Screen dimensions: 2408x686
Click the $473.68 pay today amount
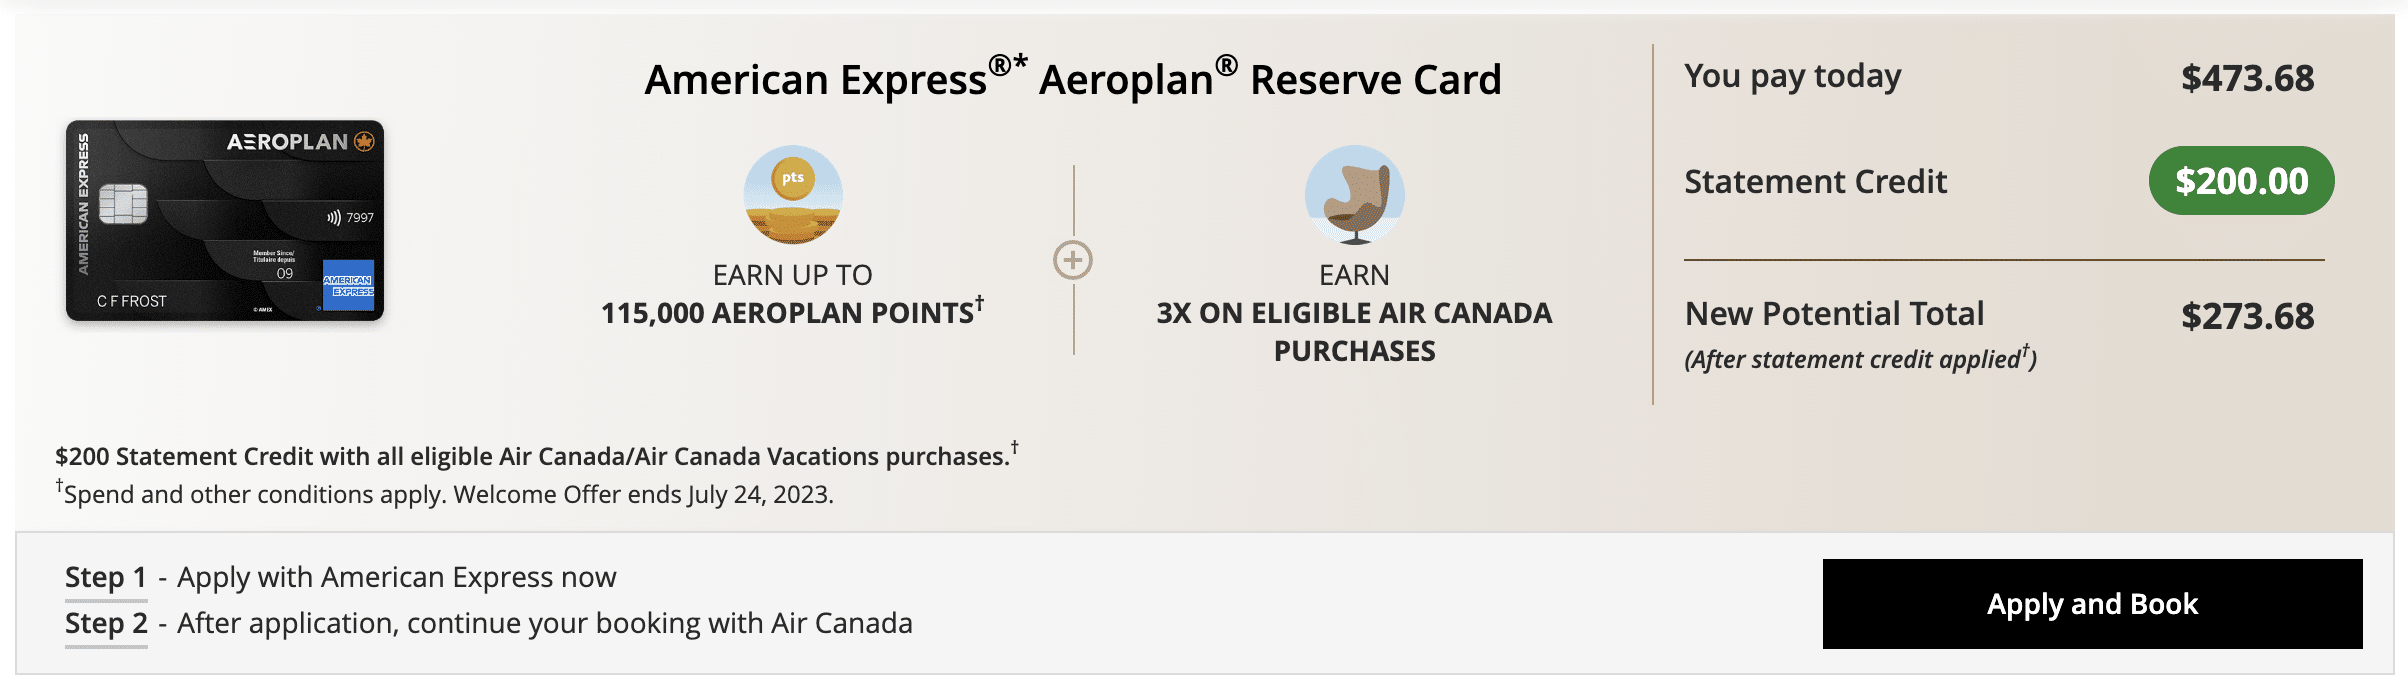pos(2247,78)
